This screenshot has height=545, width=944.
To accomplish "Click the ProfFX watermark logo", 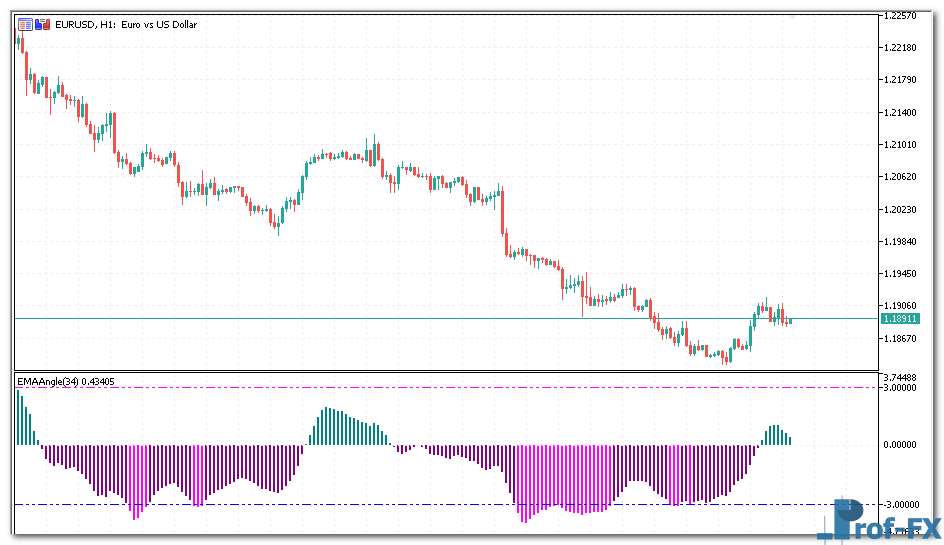I will [x=880, y=520].
